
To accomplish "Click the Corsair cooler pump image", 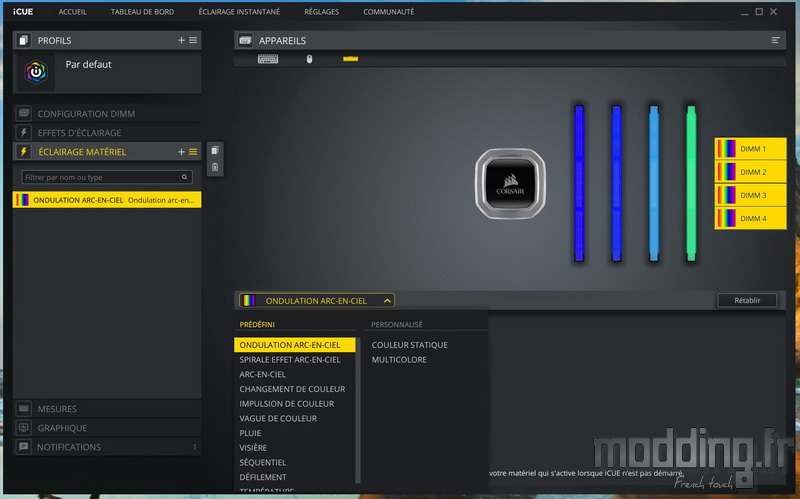I will pos(510,184).
